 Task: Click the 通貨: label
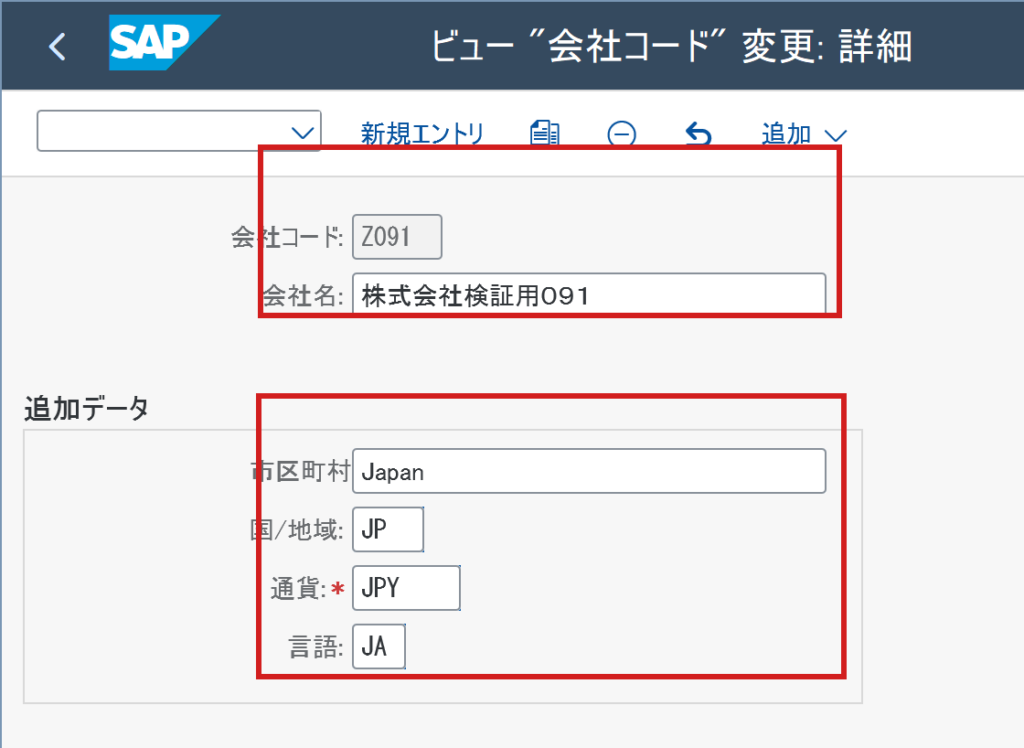point(298,589)
